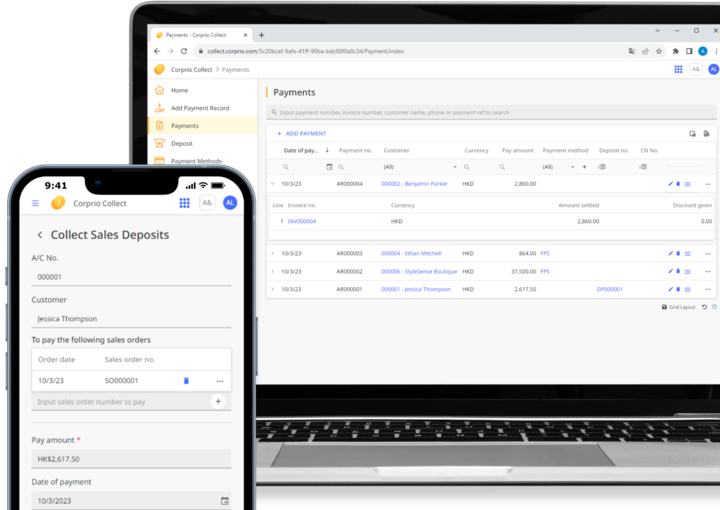Screen dimensions: 720x510
Task: Open customer 000002 - Benjamin Parker
Action: (414, 184)
